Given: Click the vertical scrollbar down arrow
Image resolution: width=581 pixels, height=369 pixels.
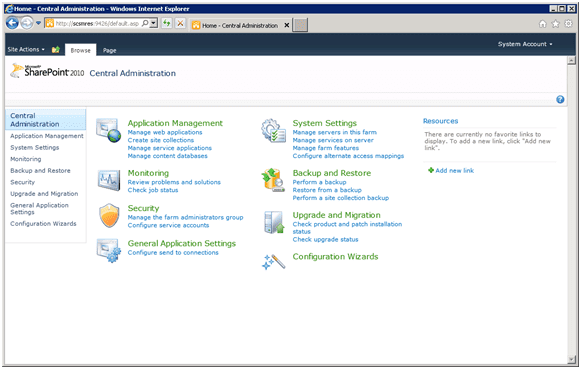Looking at the screenshot, I should click(571, 359).
